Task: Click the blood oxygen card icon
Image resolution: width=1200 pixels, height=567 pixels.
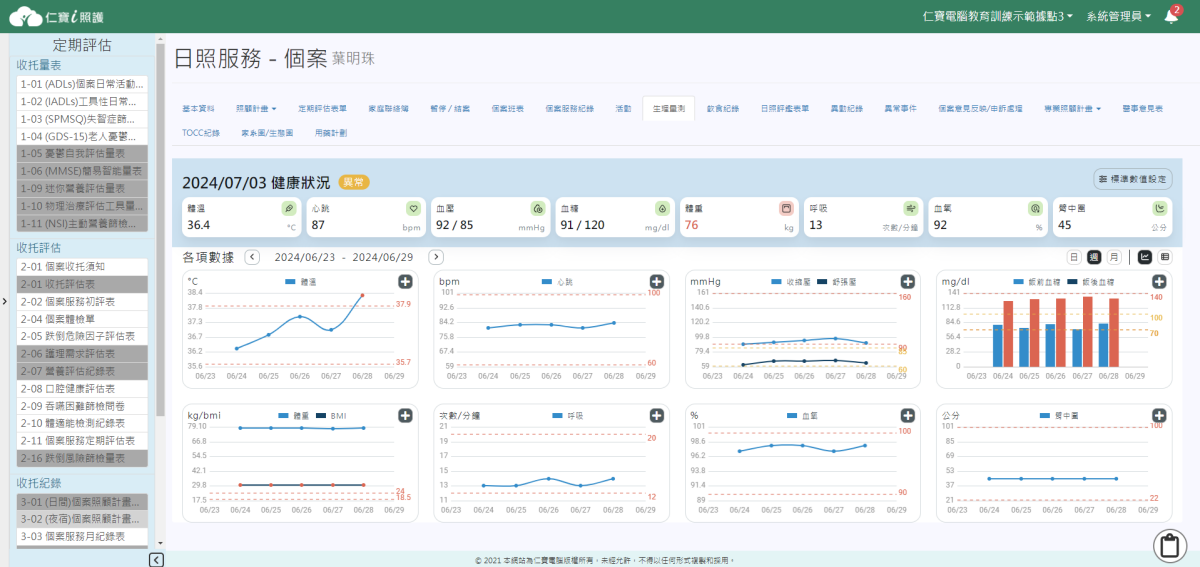Action: pyautogui.click(x=1035, y=208)
